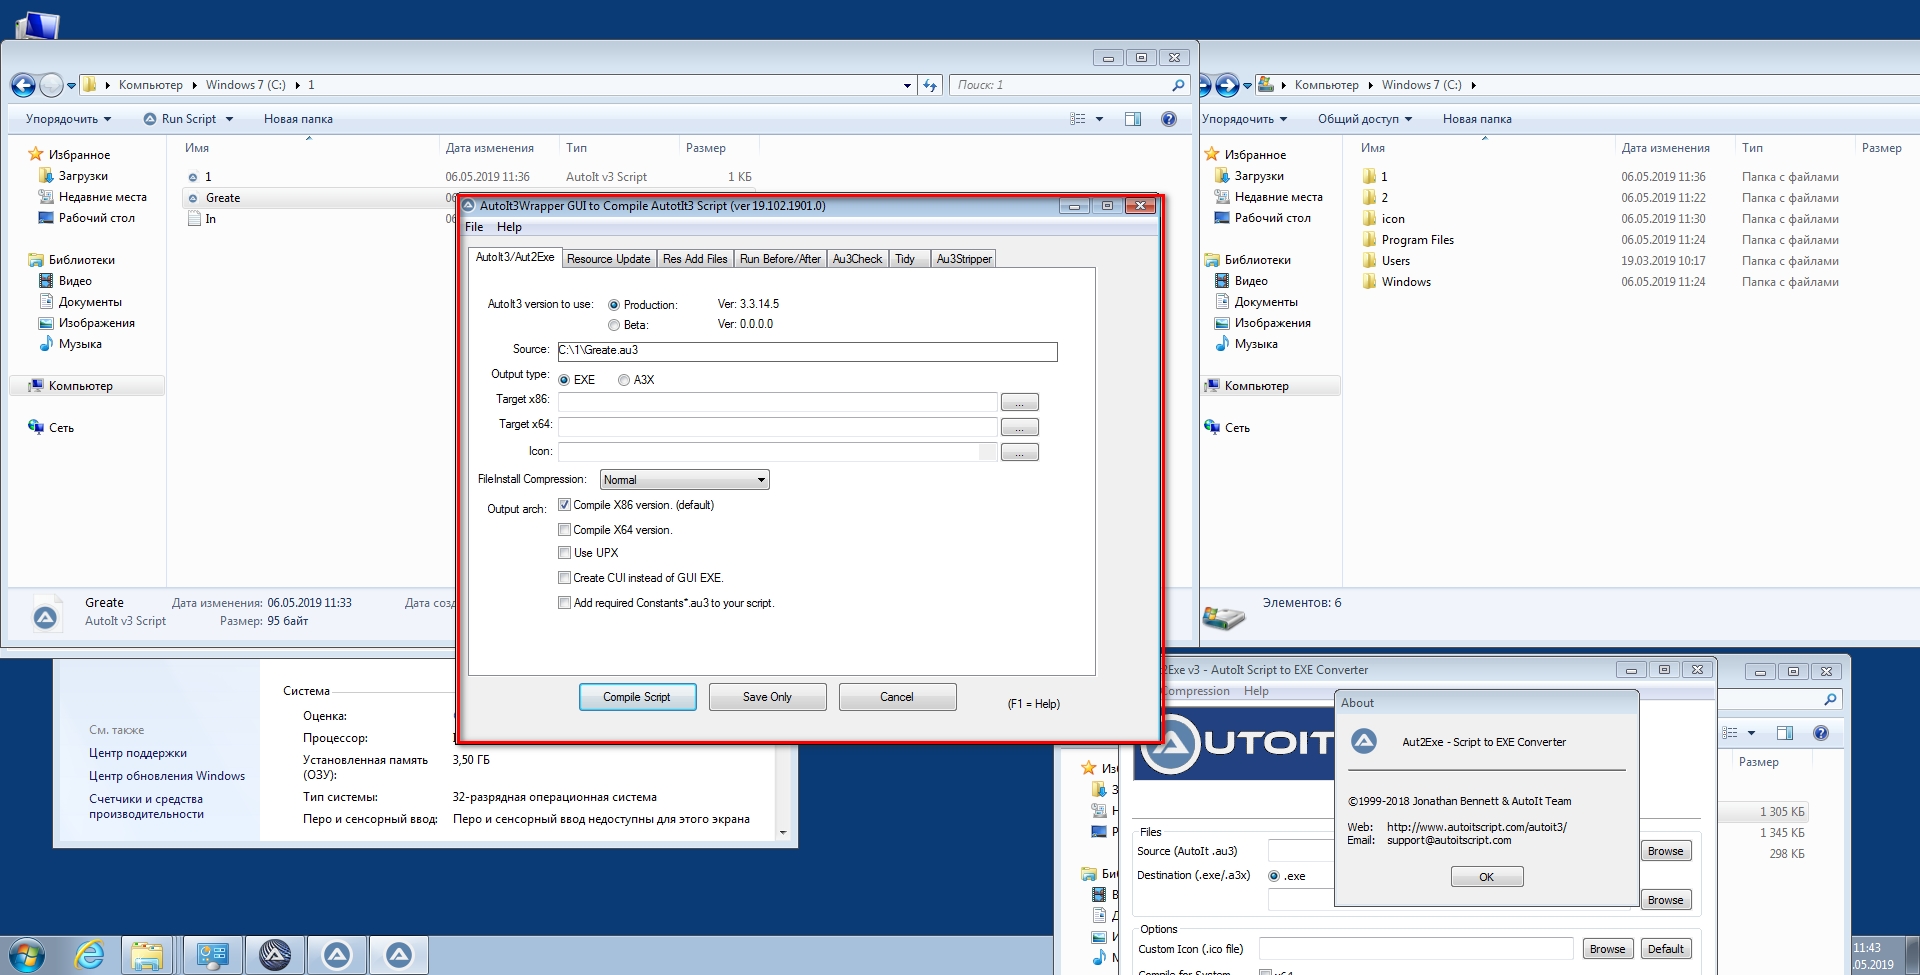
Task: Open the Au3Stripper tab
Action: click(964, 259)
